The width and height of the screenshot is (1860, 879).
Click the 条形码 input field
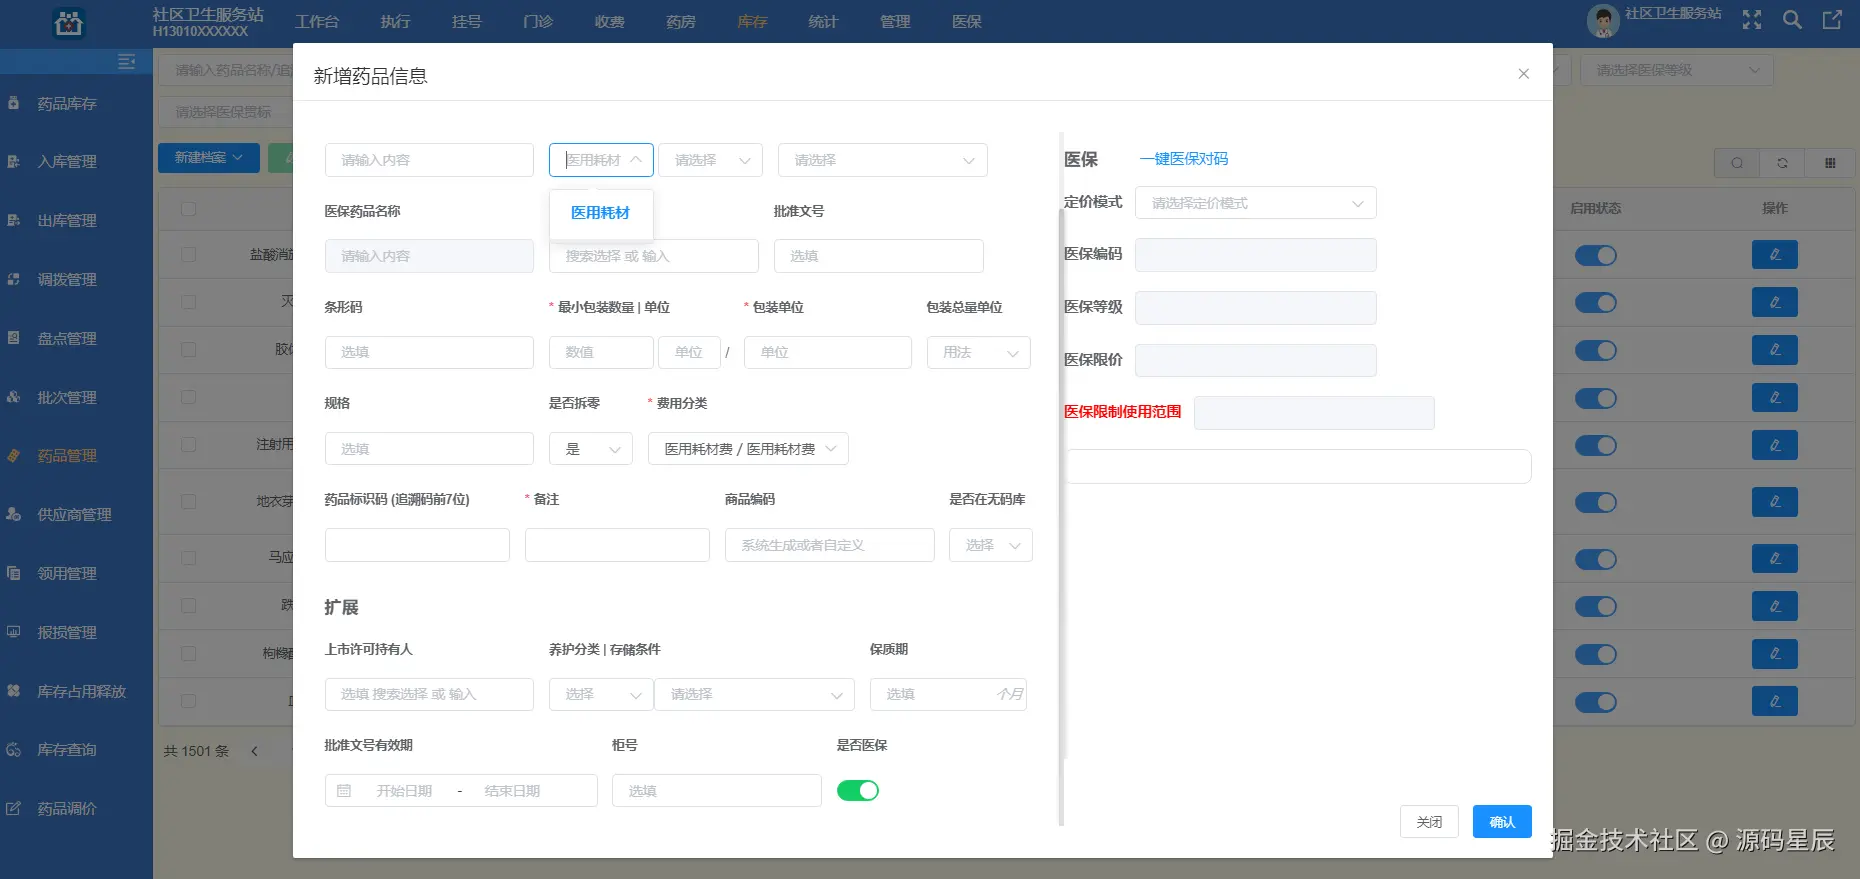pos(429,353)
